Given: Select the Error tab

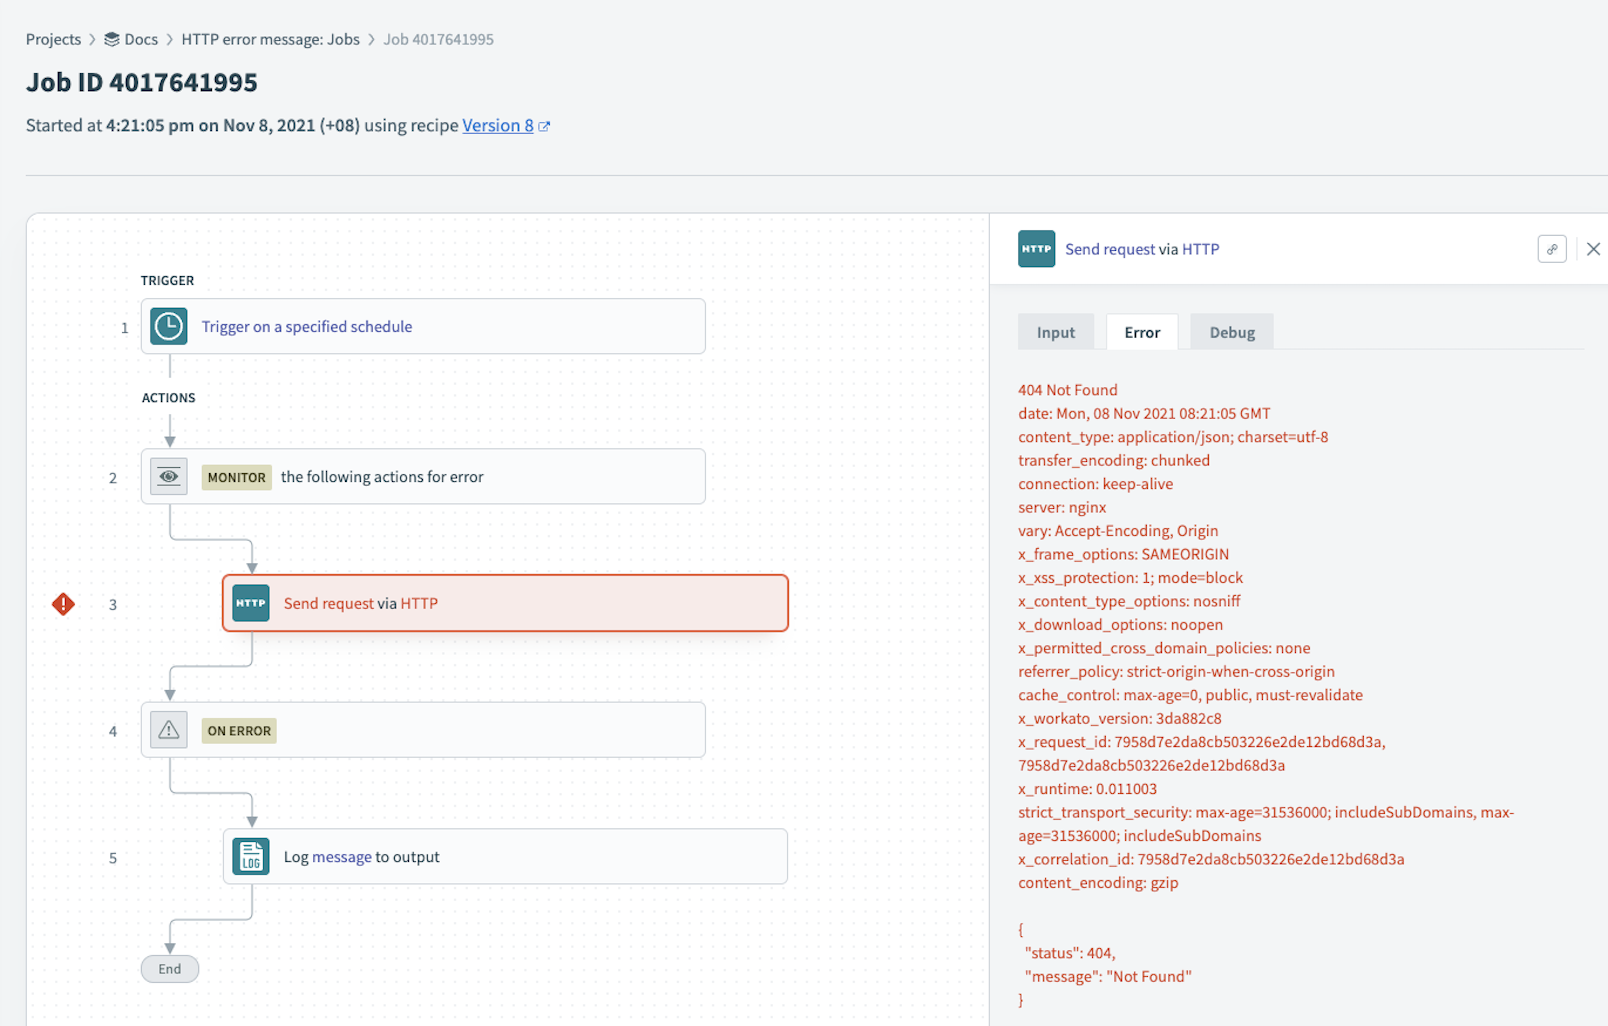Looking at the screenshot, I should (1142, 332).
